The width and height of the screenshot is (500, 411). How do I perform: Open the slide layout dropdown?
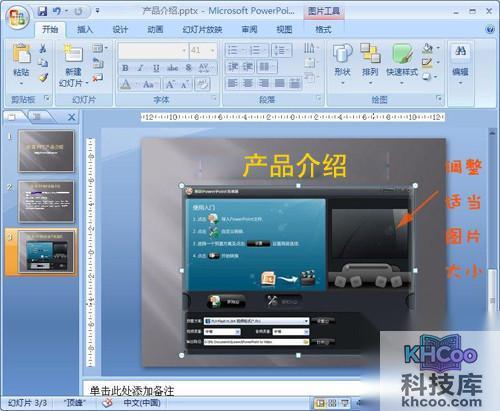pos(100,48)
